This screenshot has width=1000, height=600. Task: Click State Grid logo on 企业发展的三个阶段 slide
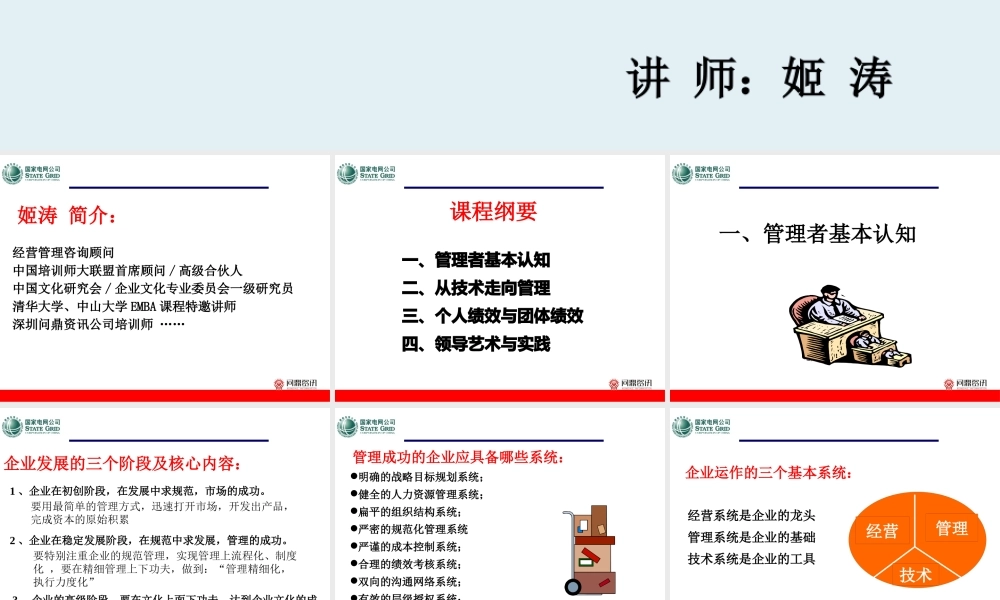pos(31,427)
